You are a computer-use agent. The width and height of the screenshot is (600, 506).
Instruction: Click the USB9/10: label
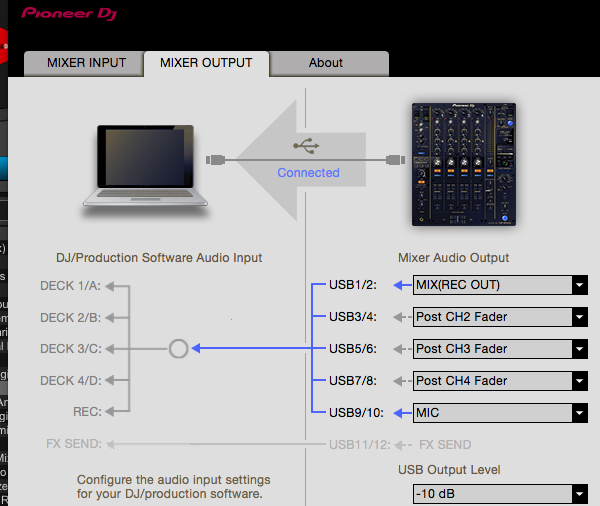pyautogui.click(x=356, y=413)
